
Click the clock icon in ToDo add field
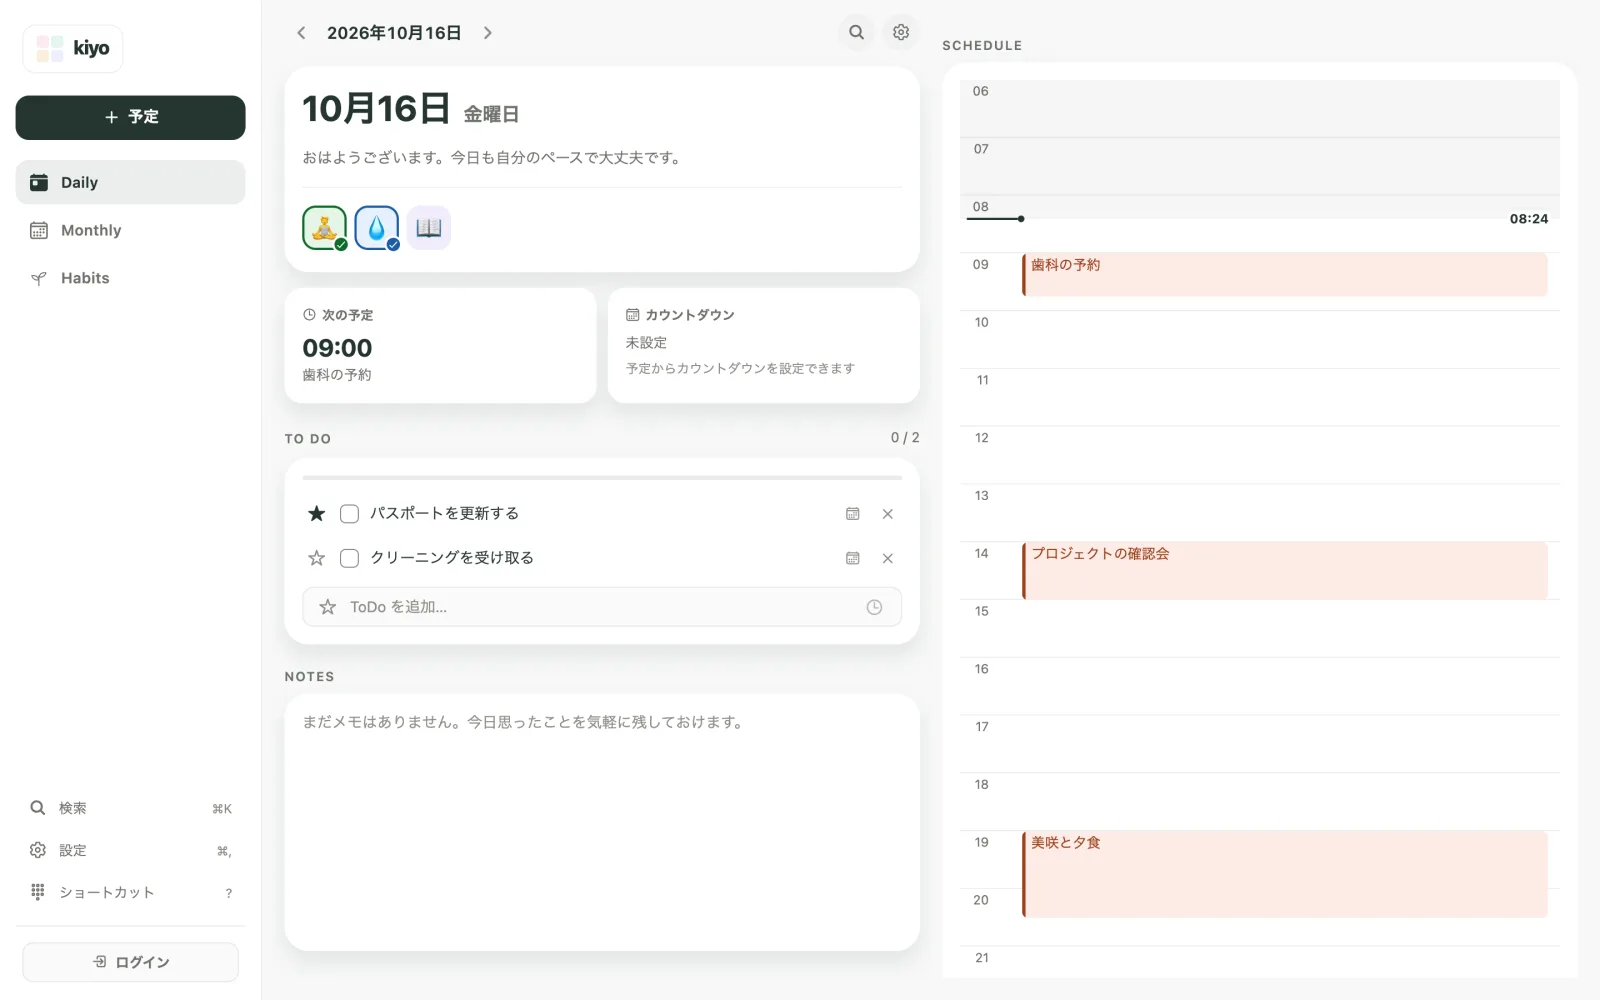coord(874,607)
